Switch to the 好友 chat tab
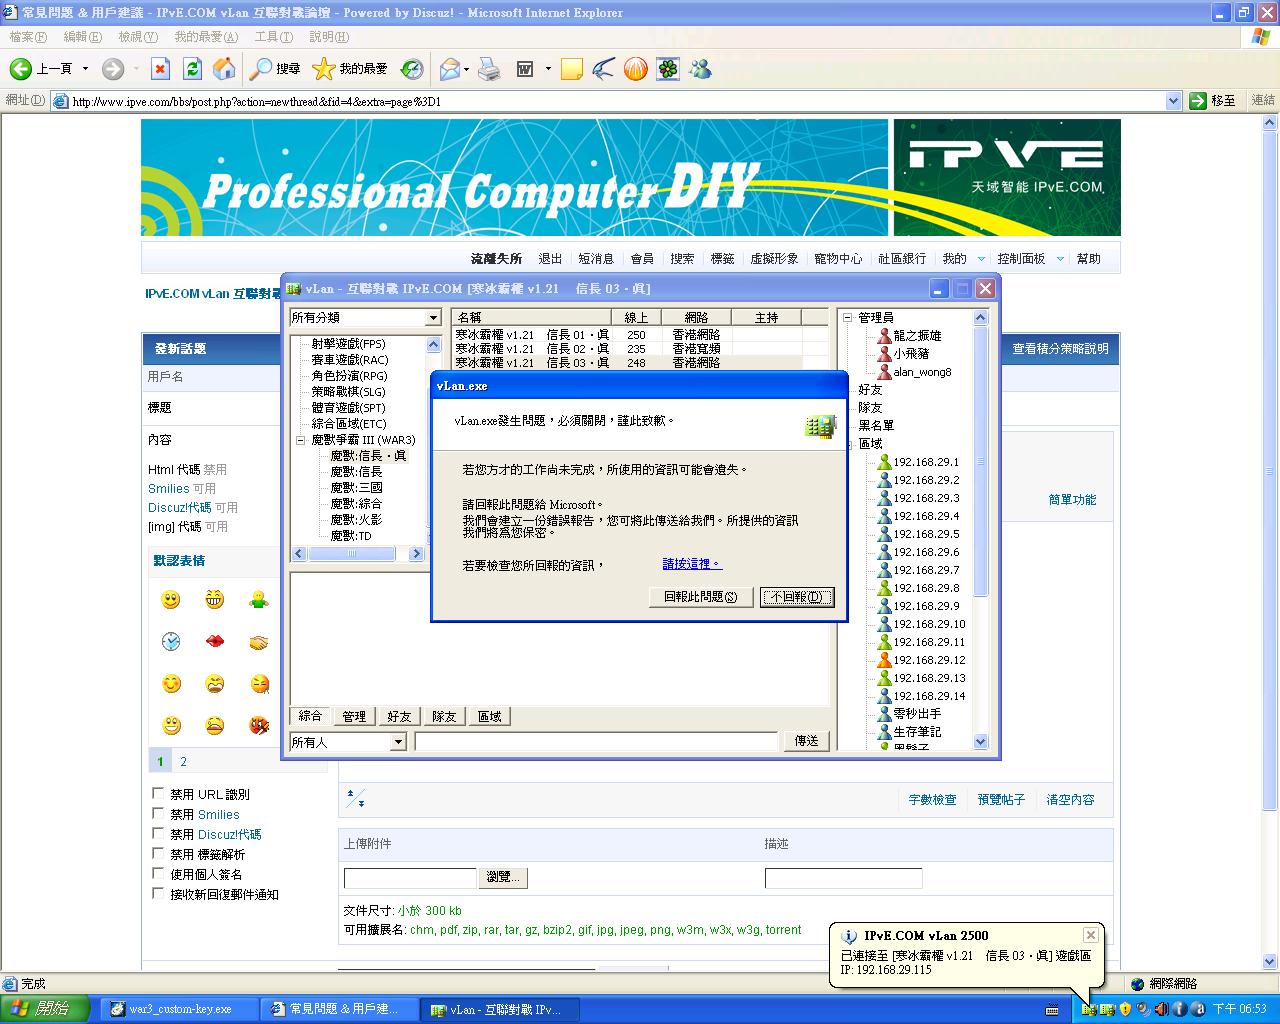The width and height of the screenshot is (1280, 1024). pyautogui.click(x=399, y=716)
